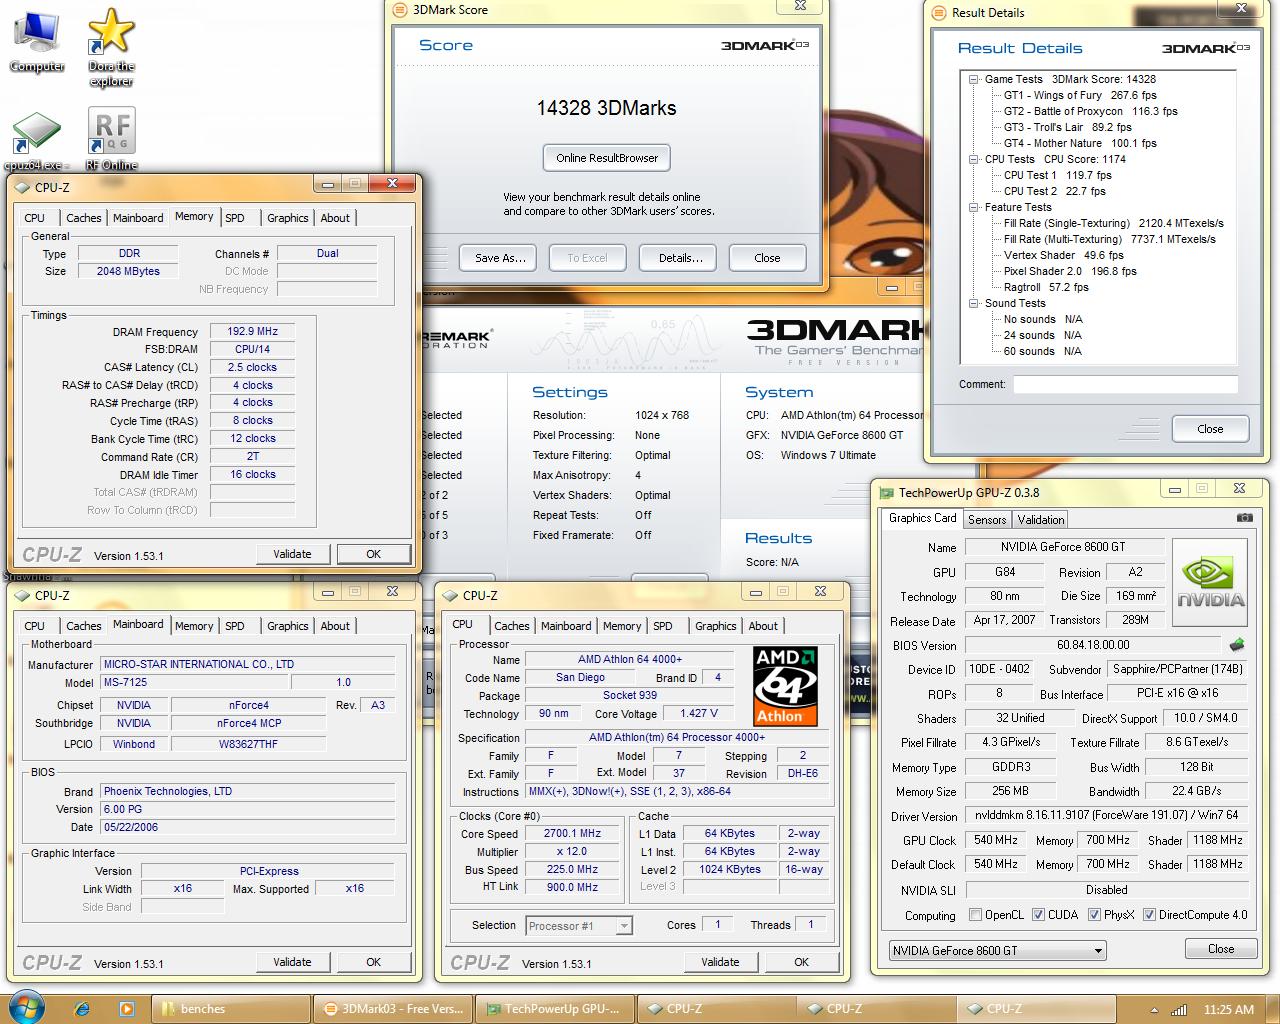Click the Core Speed value 2700.1 MHz
Image resolution: width=1280 pixels, height=1024 pixels.
coord(572,834)
